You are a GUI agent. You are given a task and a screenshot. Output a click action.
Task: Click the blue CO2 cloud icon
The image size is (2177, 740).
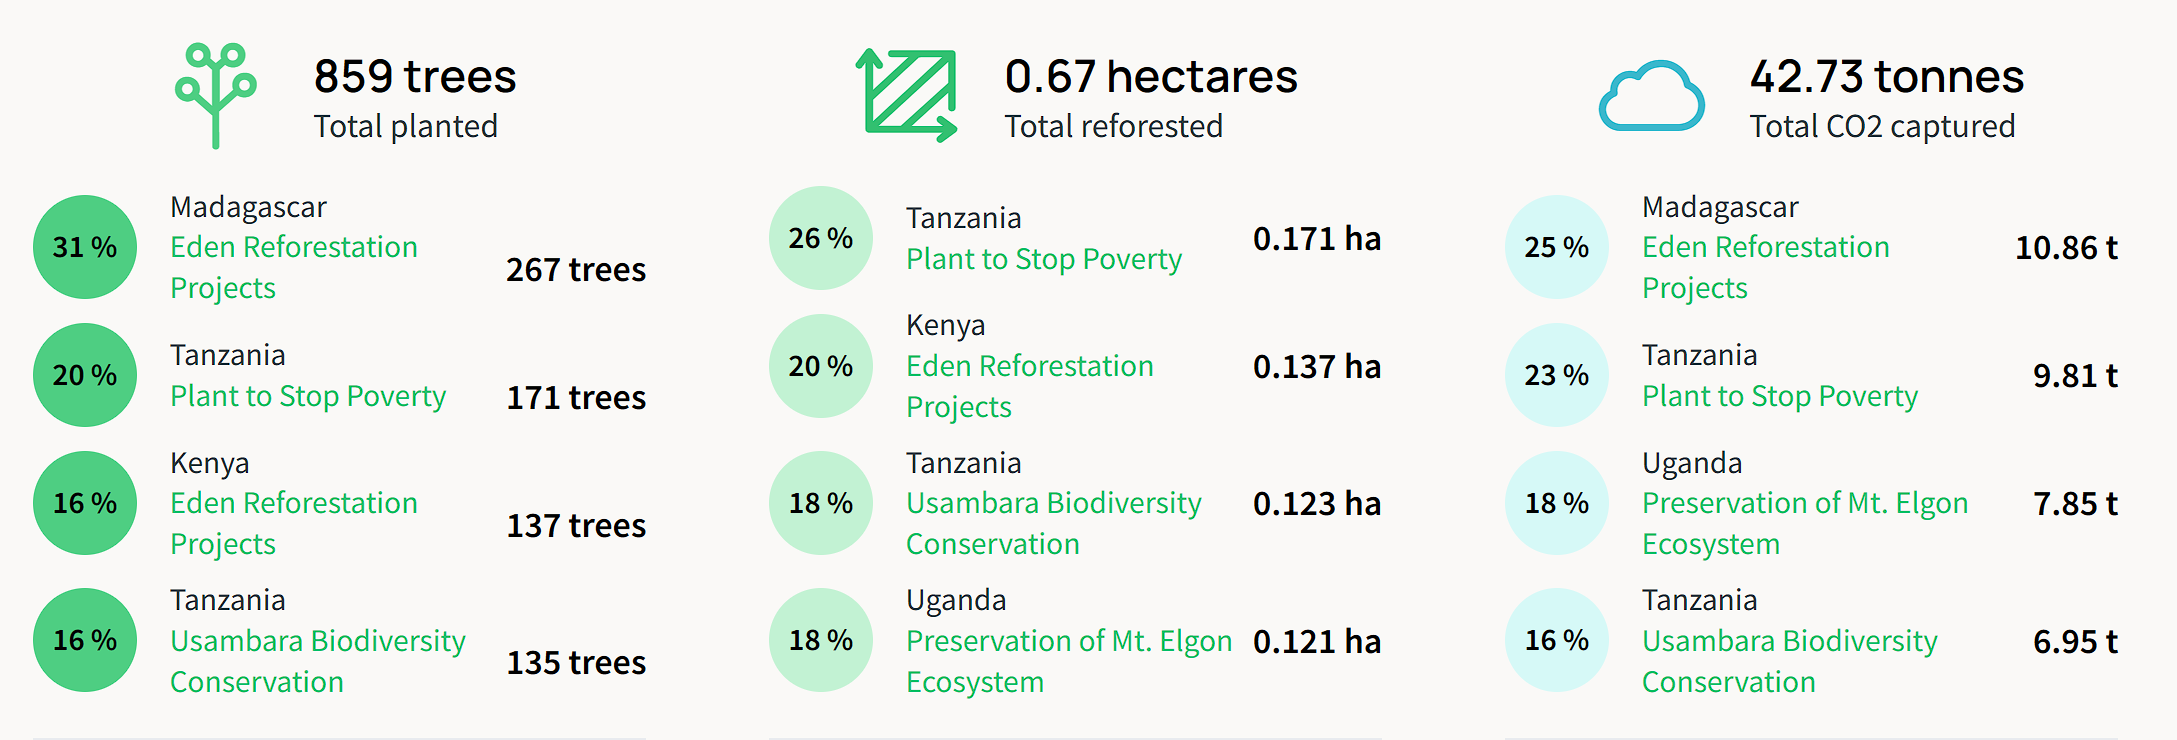click(x=1651, y=97)
